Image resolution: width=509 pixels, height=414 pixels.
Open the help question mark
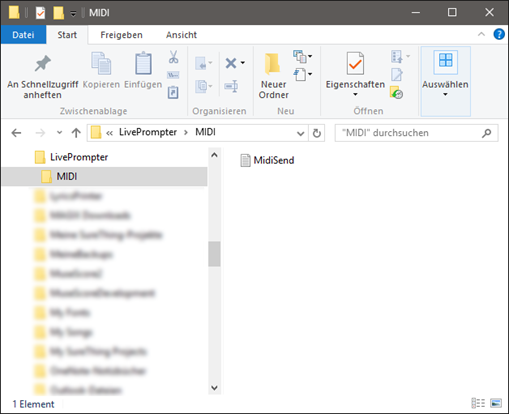(x=499, y=34)
